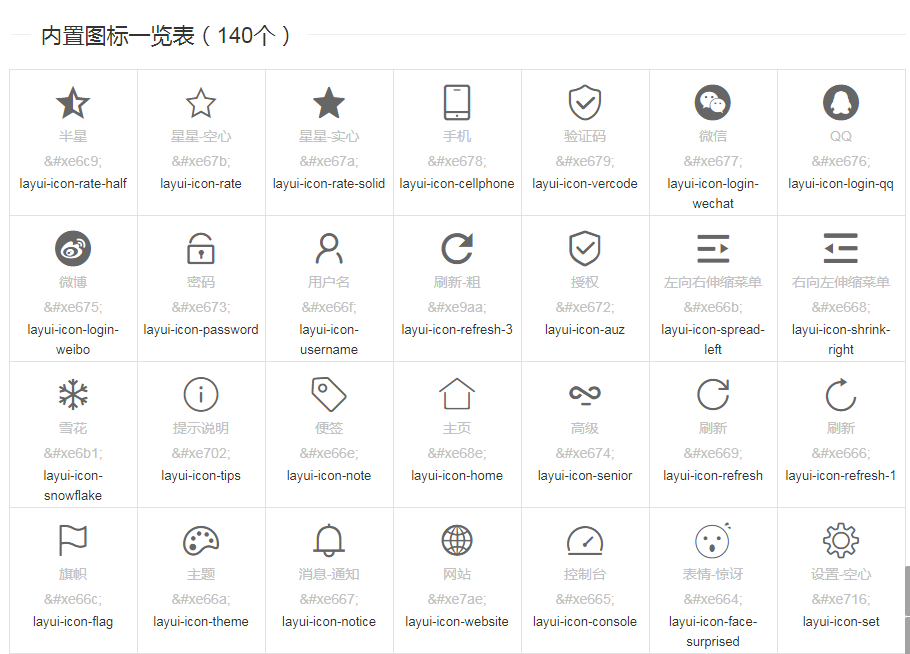Click the layui-icon-rate-half half star icon

[72, 102]
